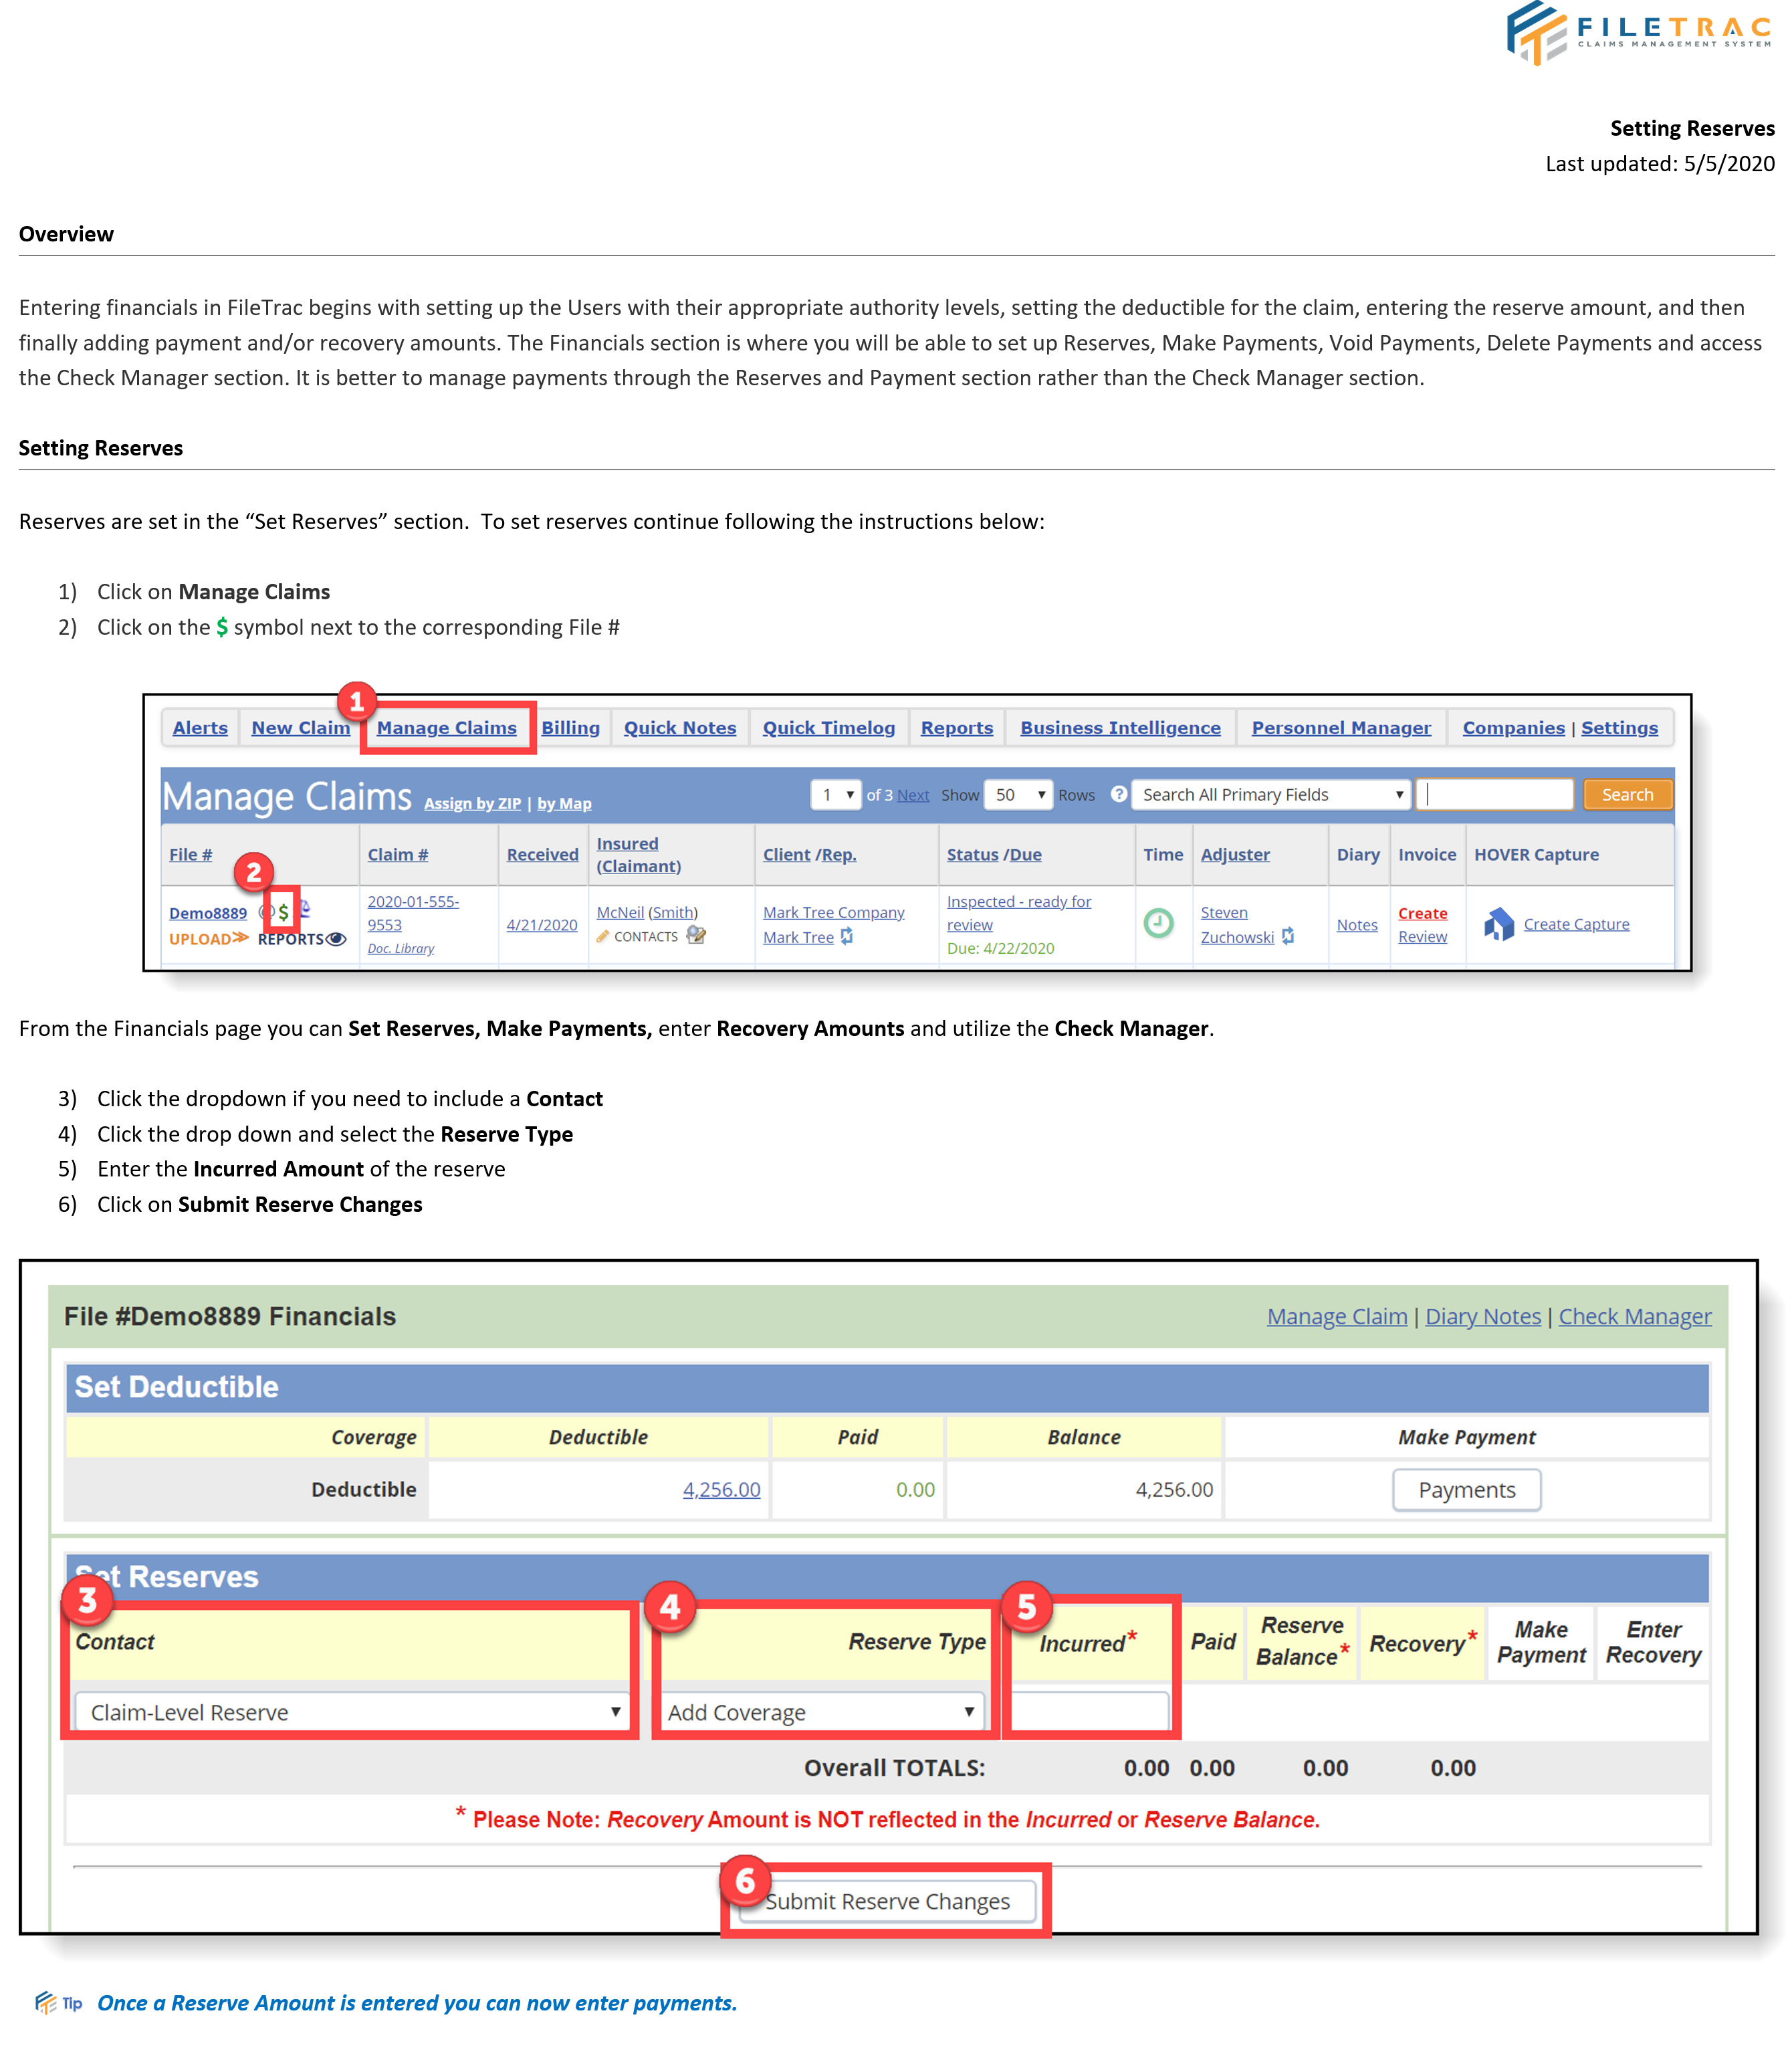Image resolution: width=1792 pixels, height=2068 pixels.
Task: Click the green dollar financials icon
Action: pyautogui.click(x=284, y=912)
